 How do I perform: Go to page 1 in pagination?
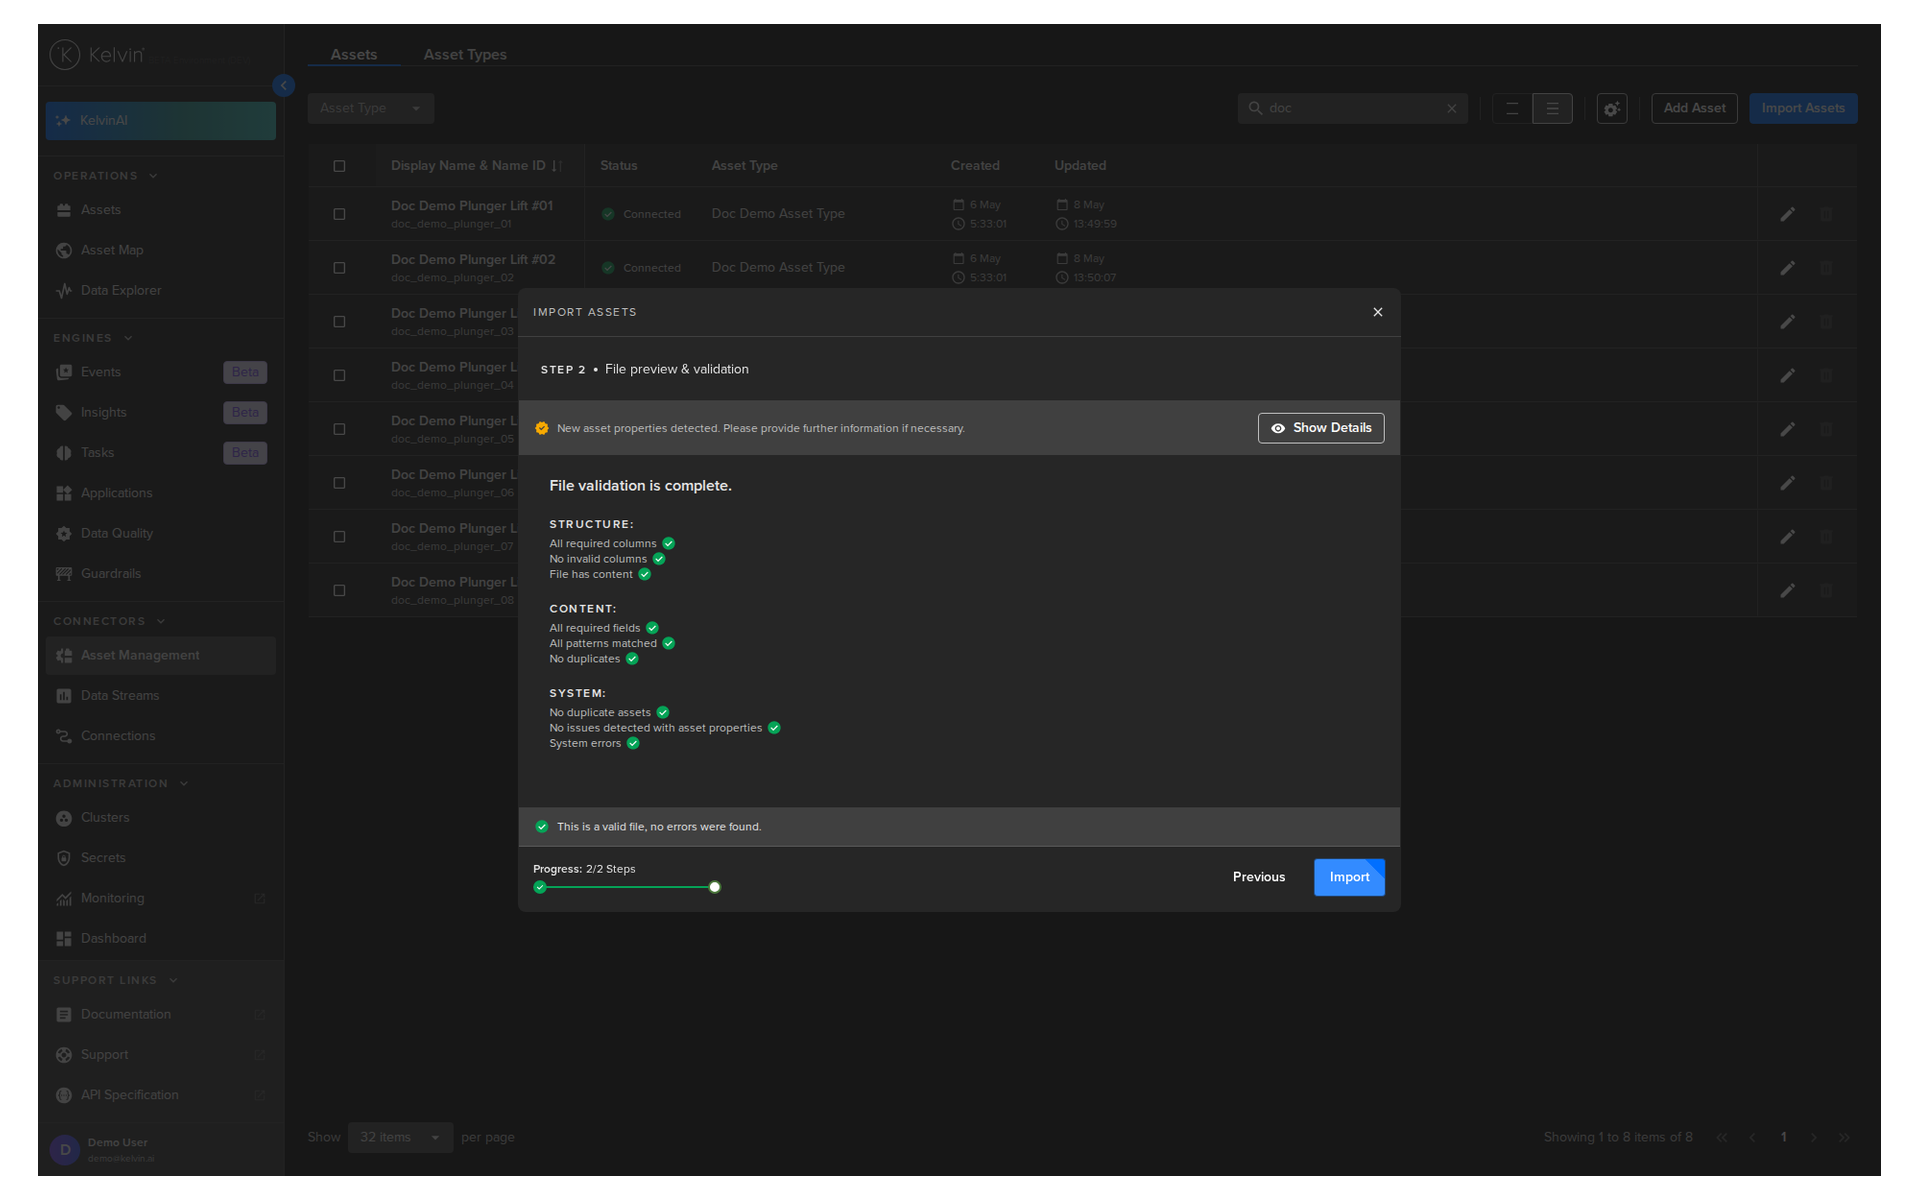coord(1783,1137)
